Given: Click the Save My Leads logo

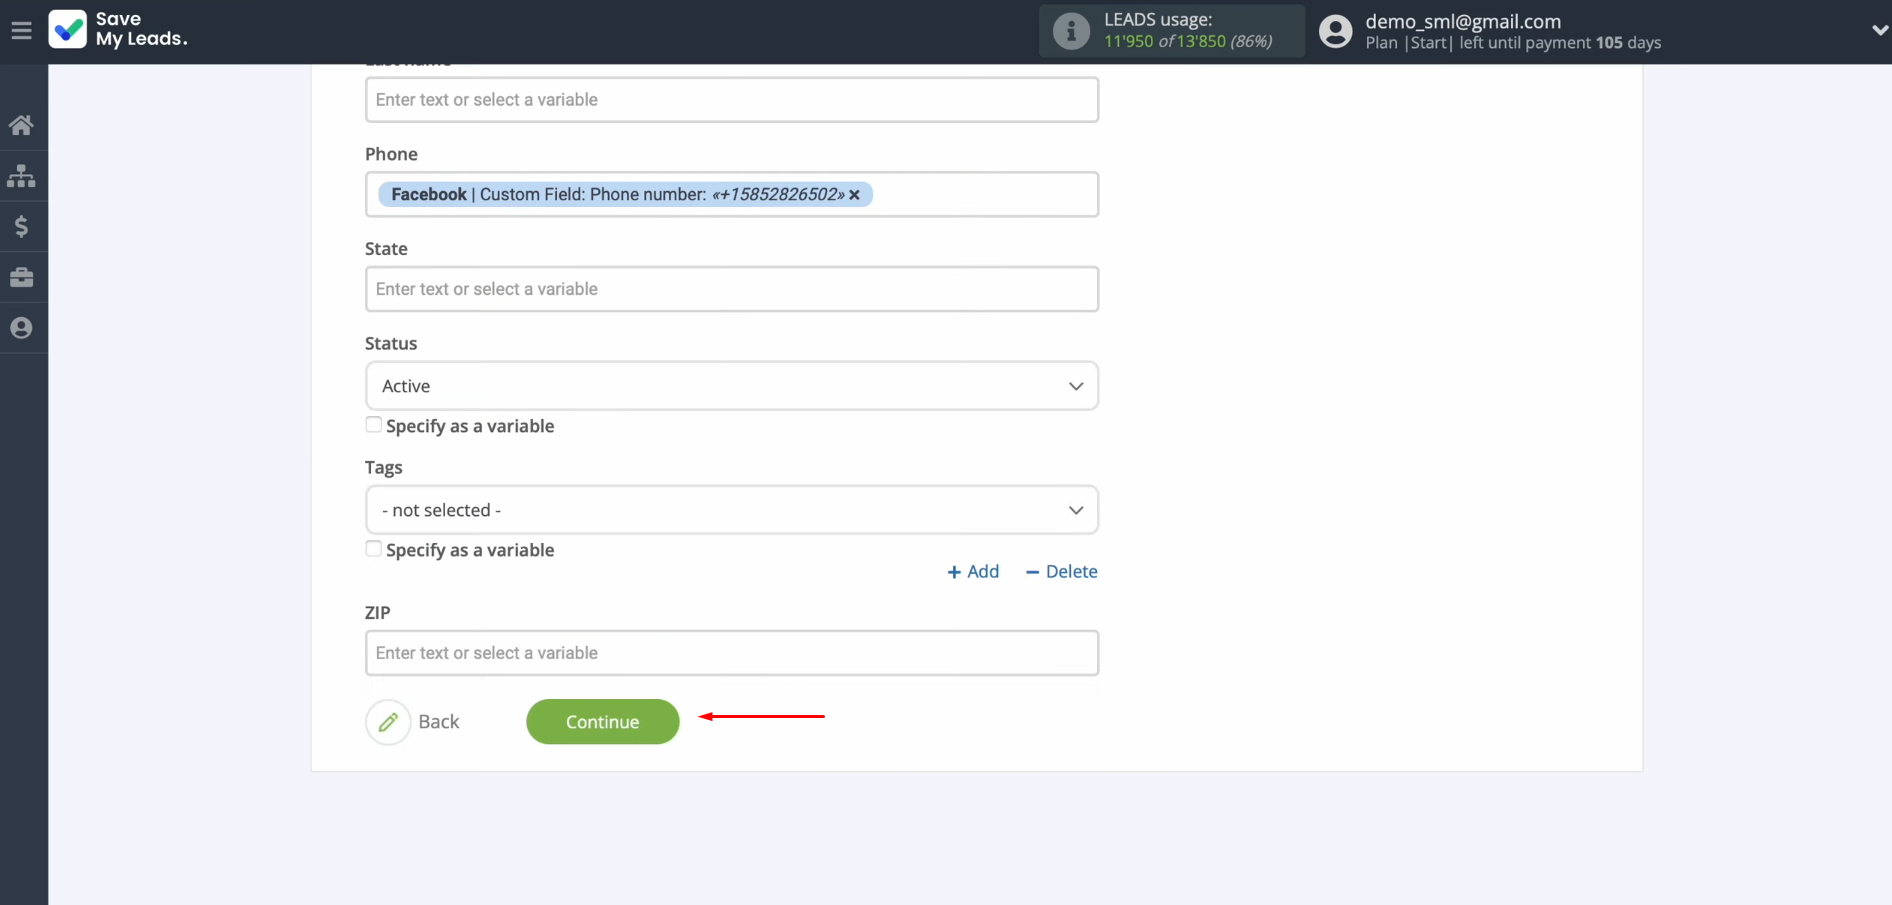Looking at the screenshot, I should (118, 30).
